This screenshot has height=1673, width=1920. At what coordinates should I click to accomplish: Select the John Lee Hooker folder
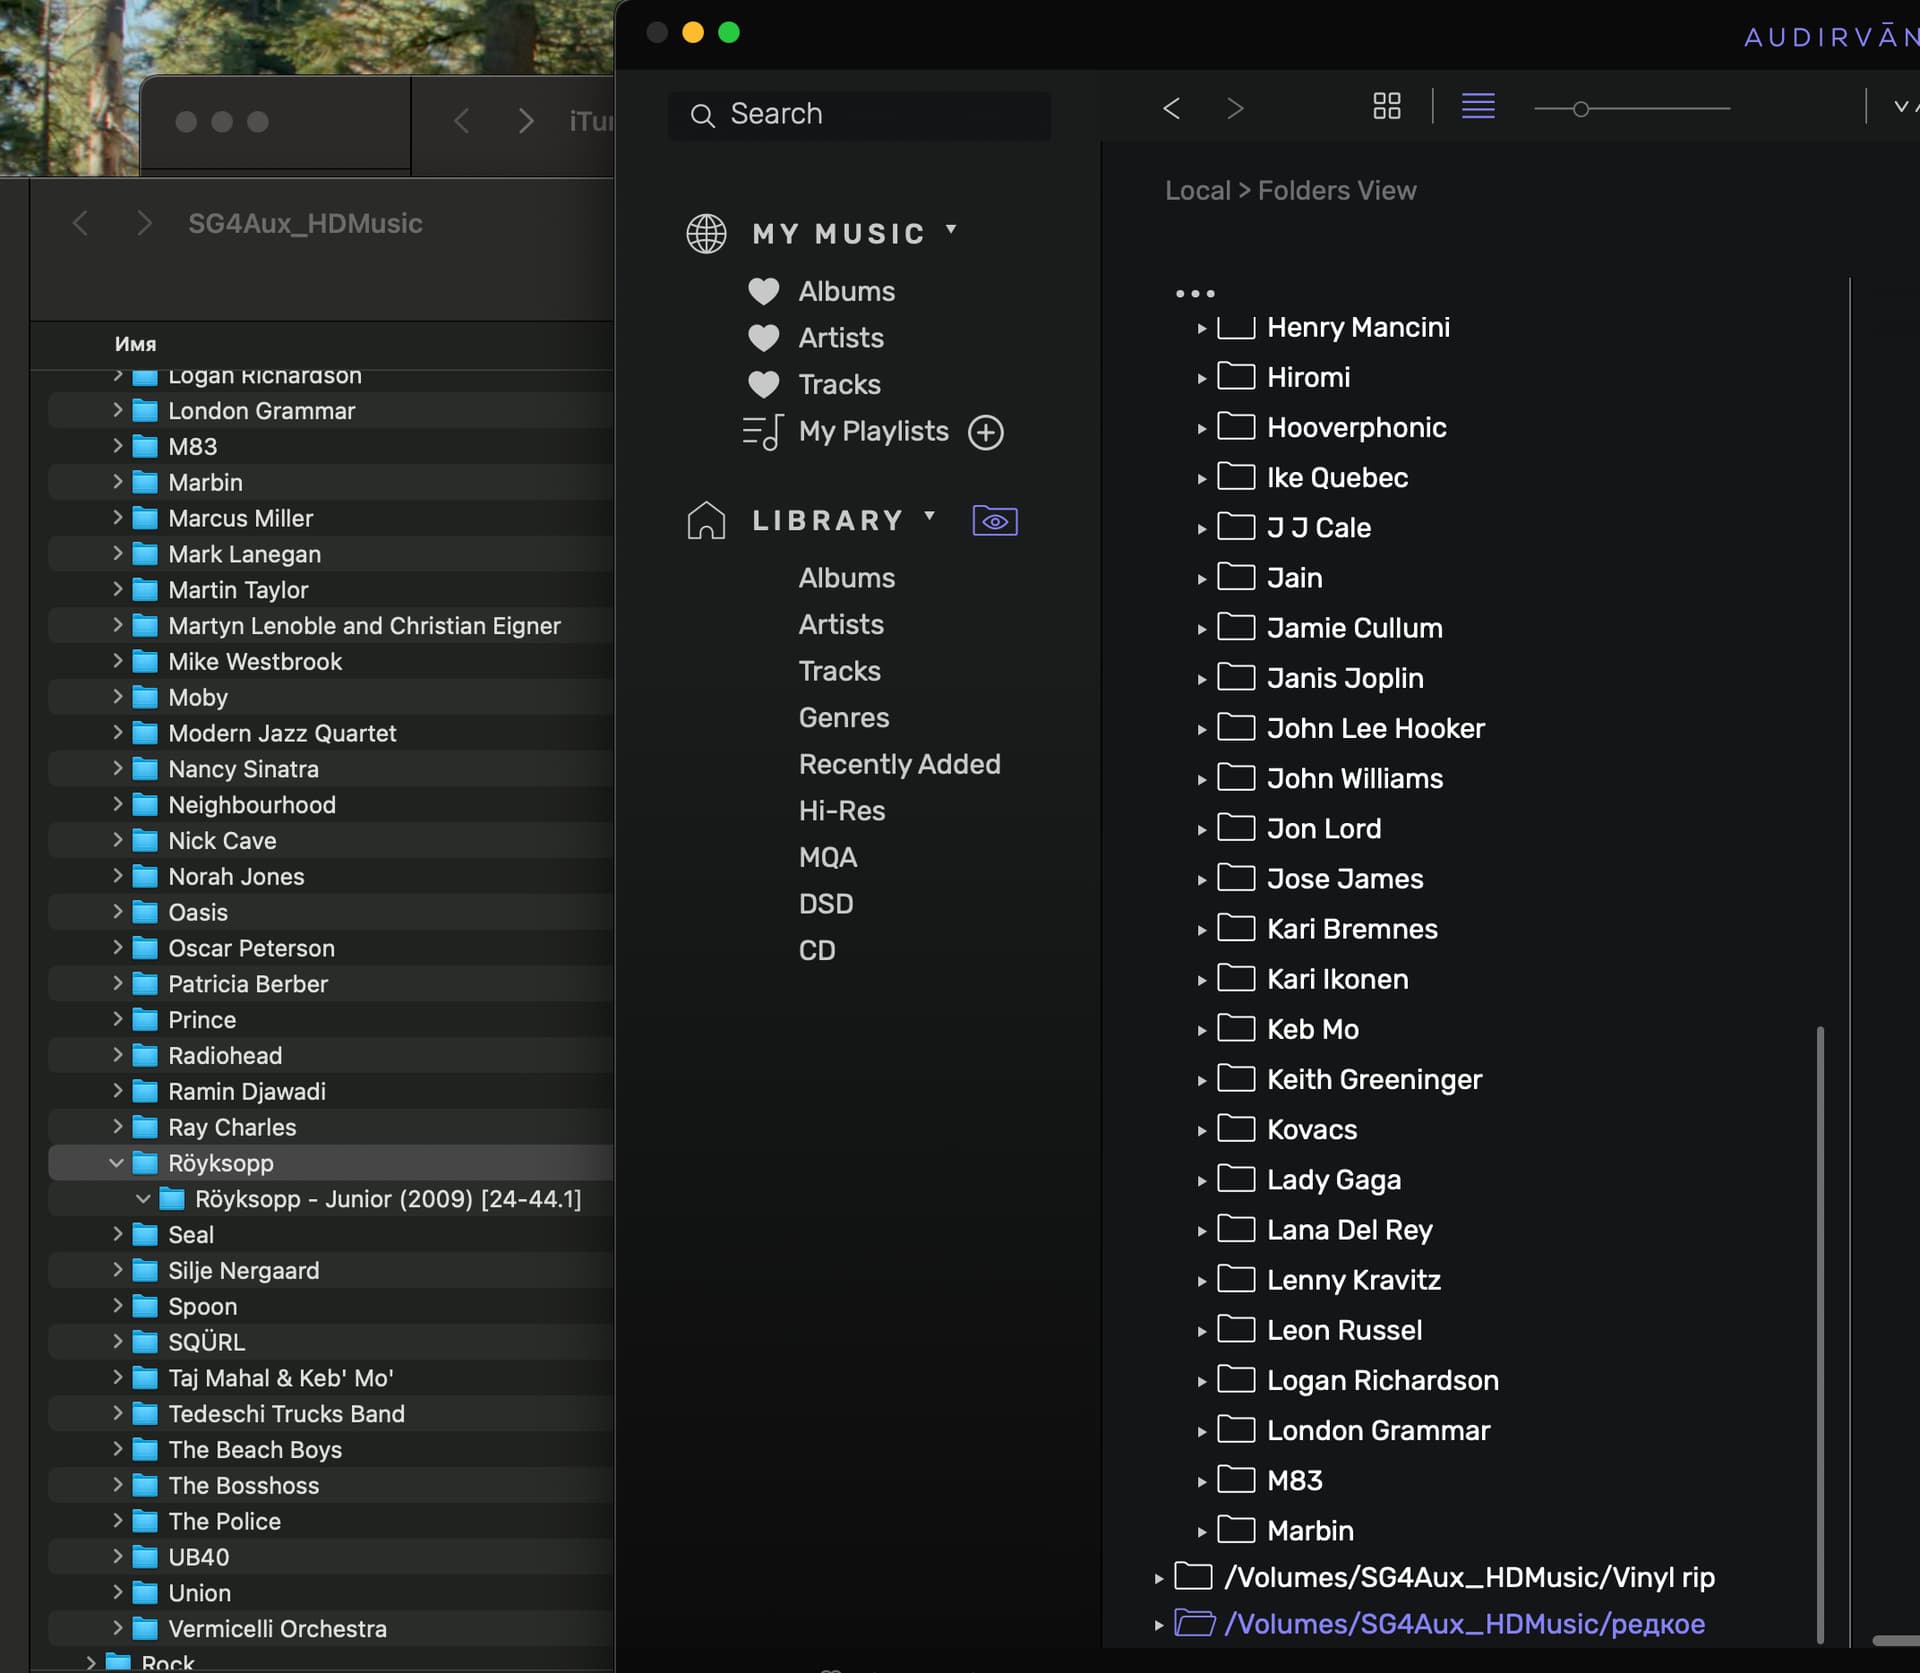[1375, 728]
